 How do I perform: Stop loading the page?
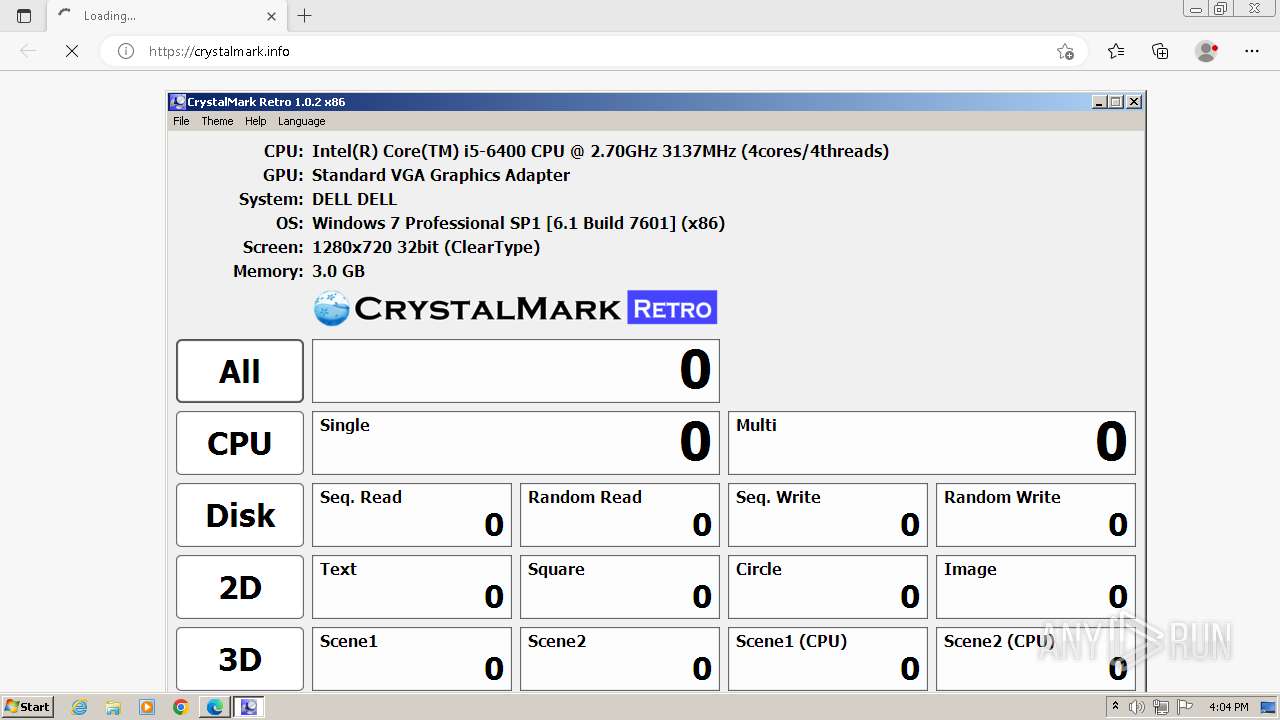click(x=72, y=51)
